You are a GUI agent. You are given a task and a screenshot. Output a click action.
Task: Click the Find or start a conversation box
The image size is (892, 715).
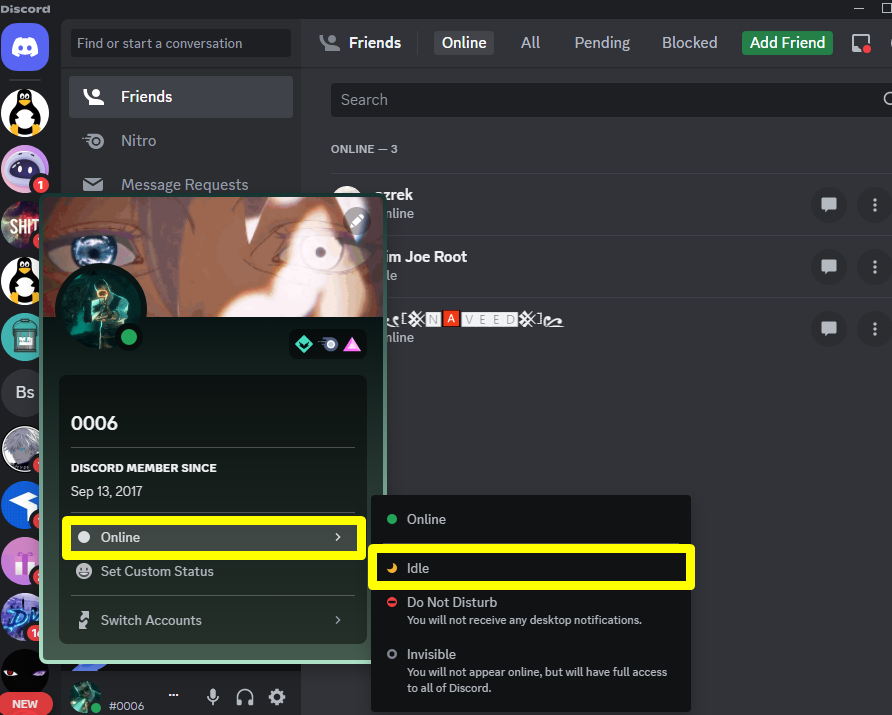(x=181, y=43)
